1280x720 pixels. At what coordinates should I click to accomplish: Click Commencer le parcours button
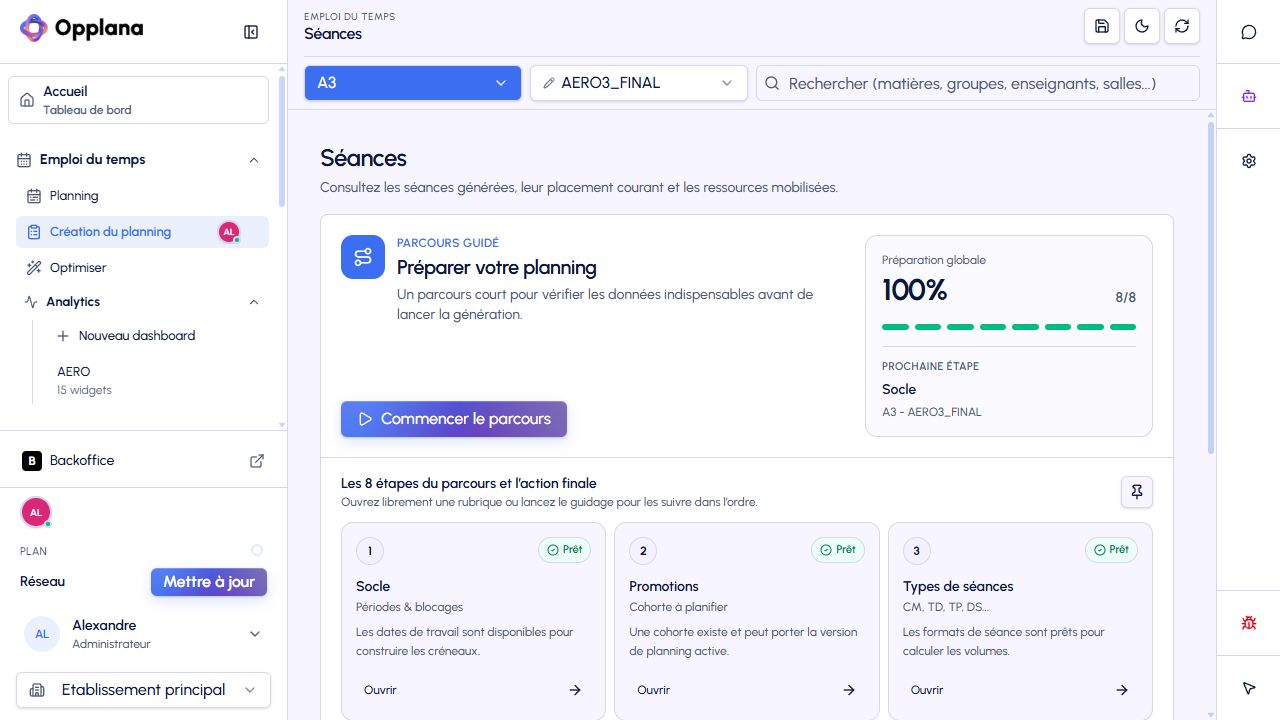pos(454,419)
